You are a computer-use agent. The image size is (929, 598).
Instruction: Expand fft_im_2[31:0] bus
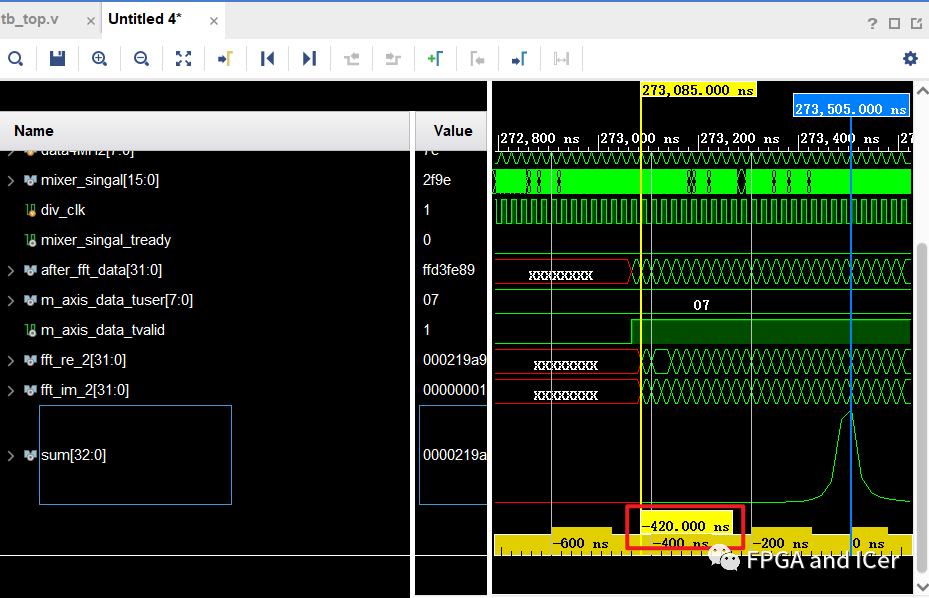pyautogui.click(x=11, y=391)
